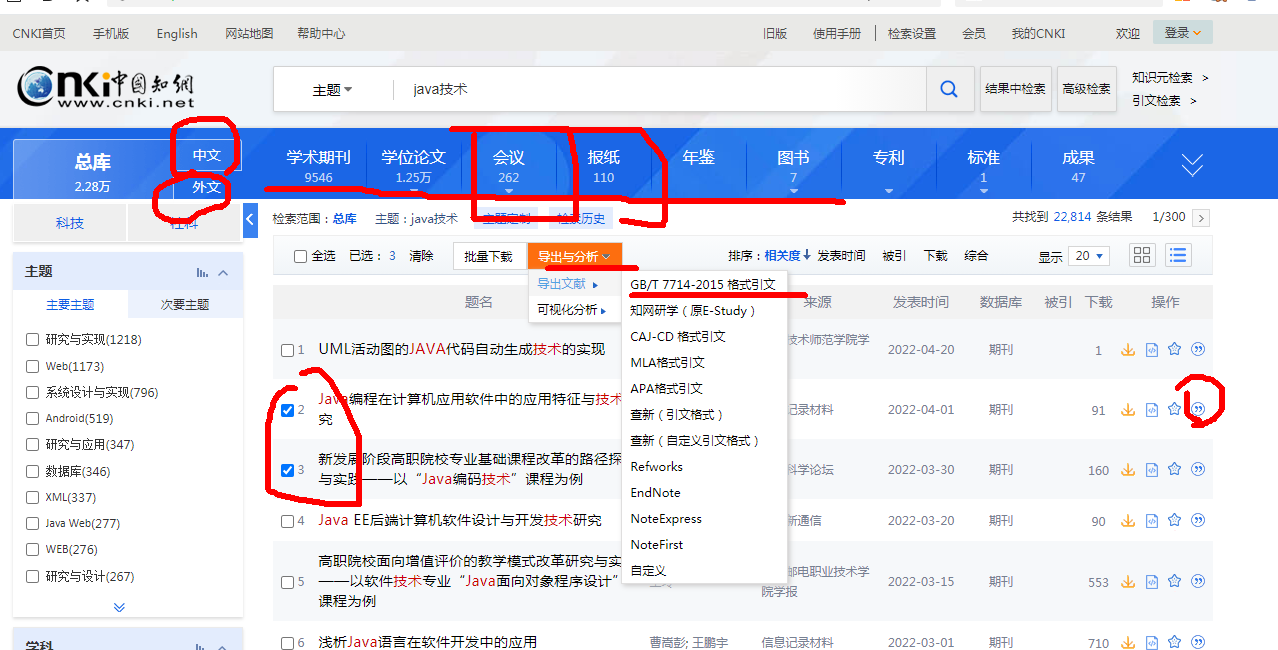Collapse the left filter sidebar arrow
Viewport: 1278px width, 650px height.
pyautogui.click(x=251, y=219)
